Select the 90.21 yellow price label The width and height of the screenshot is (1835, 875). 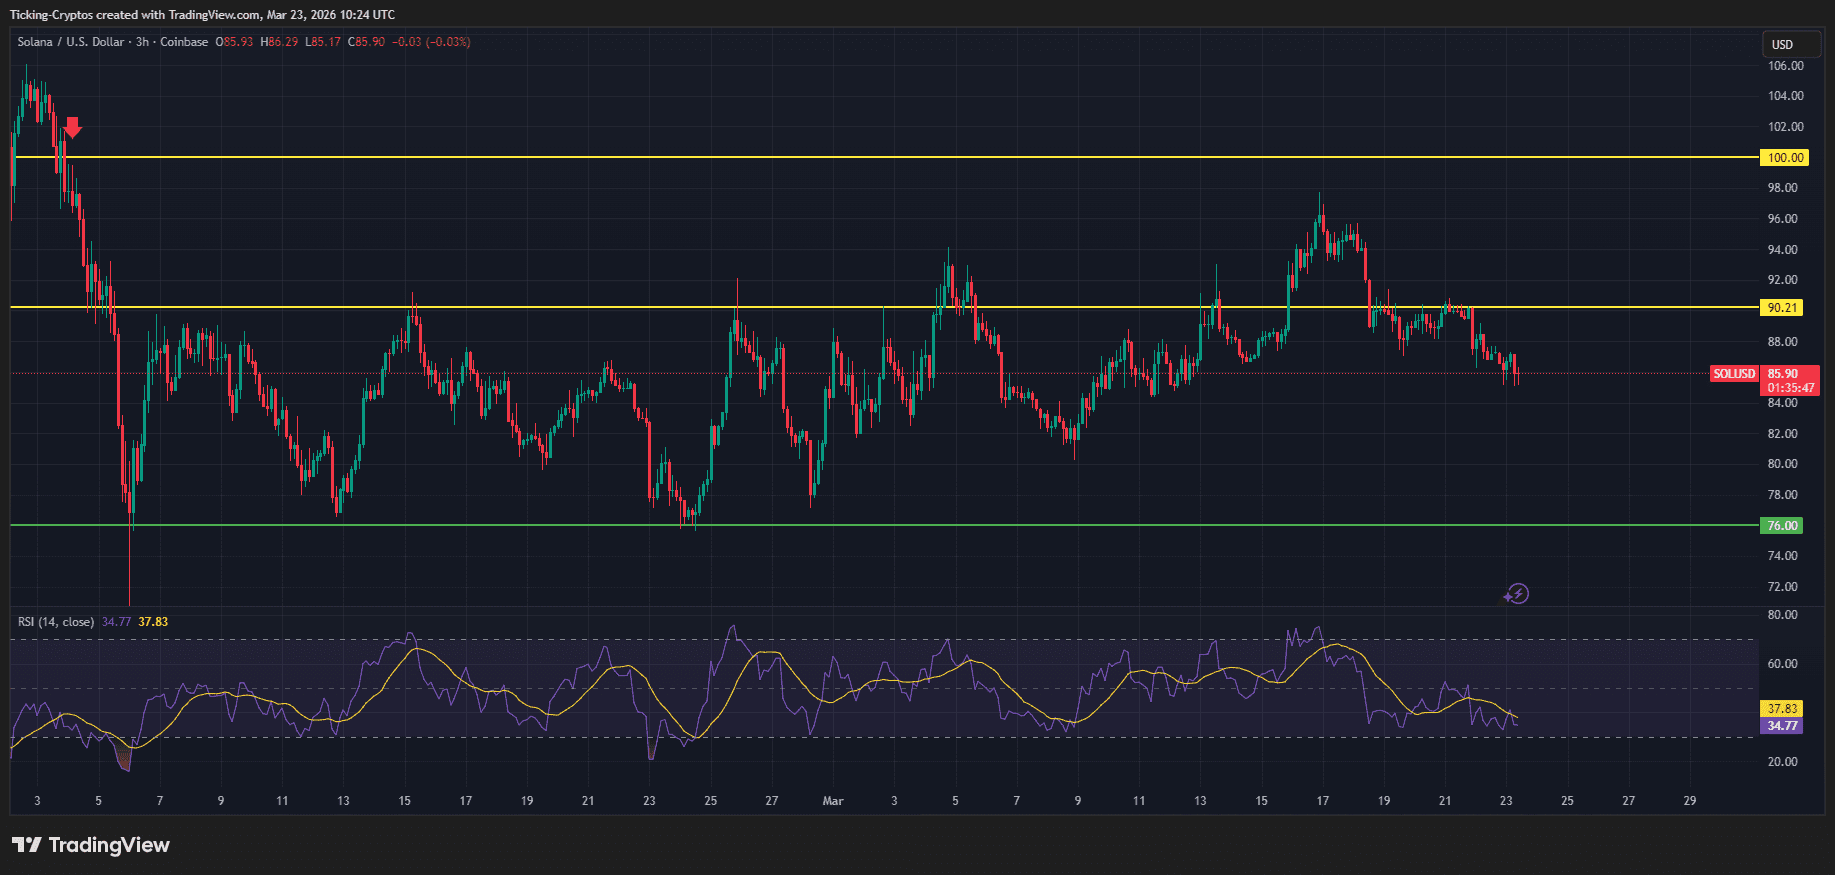click(x=1782, y=307)
